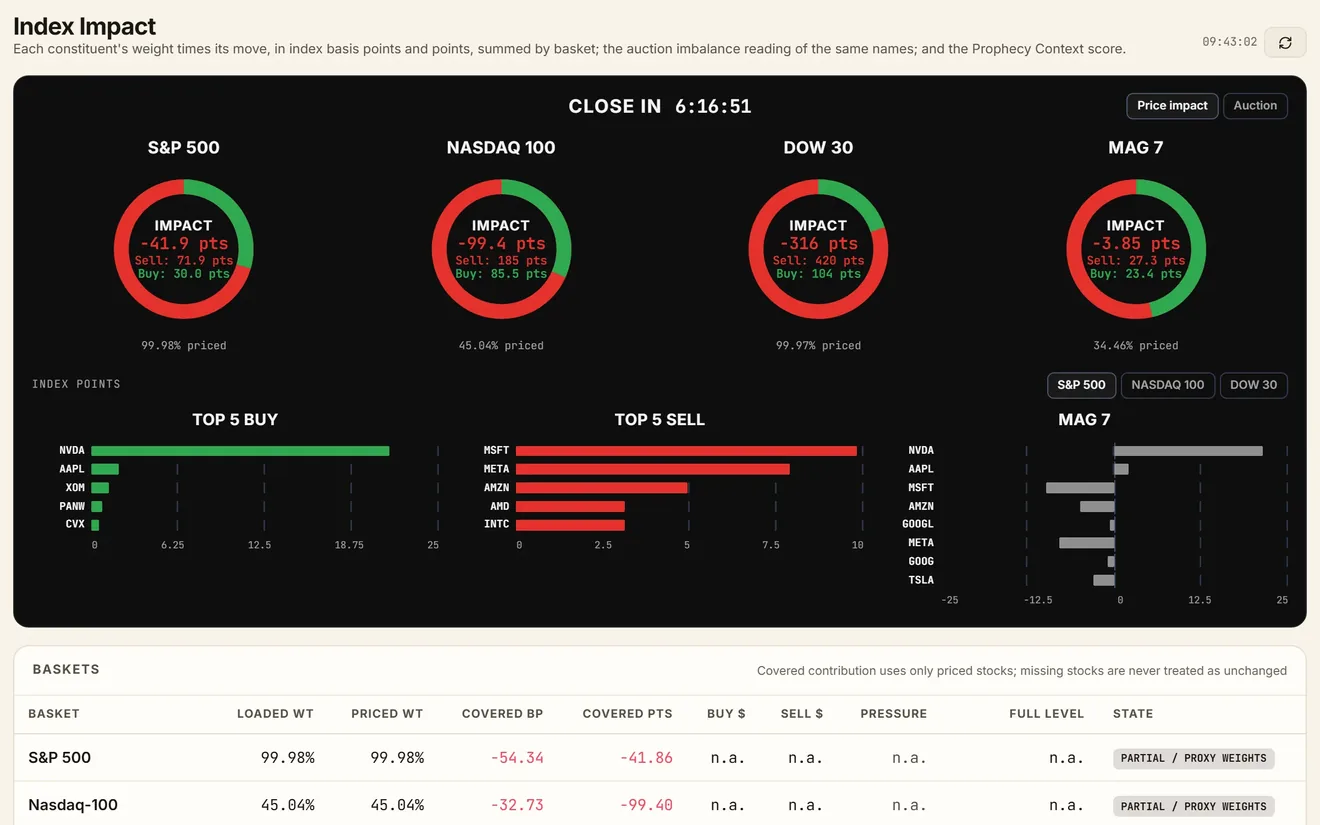Click S&P 500 row Partial / Proxy Weights badge
The height and width of the screenshot is (825, 1320).
pyautogui.click(x=1194, y=758)
